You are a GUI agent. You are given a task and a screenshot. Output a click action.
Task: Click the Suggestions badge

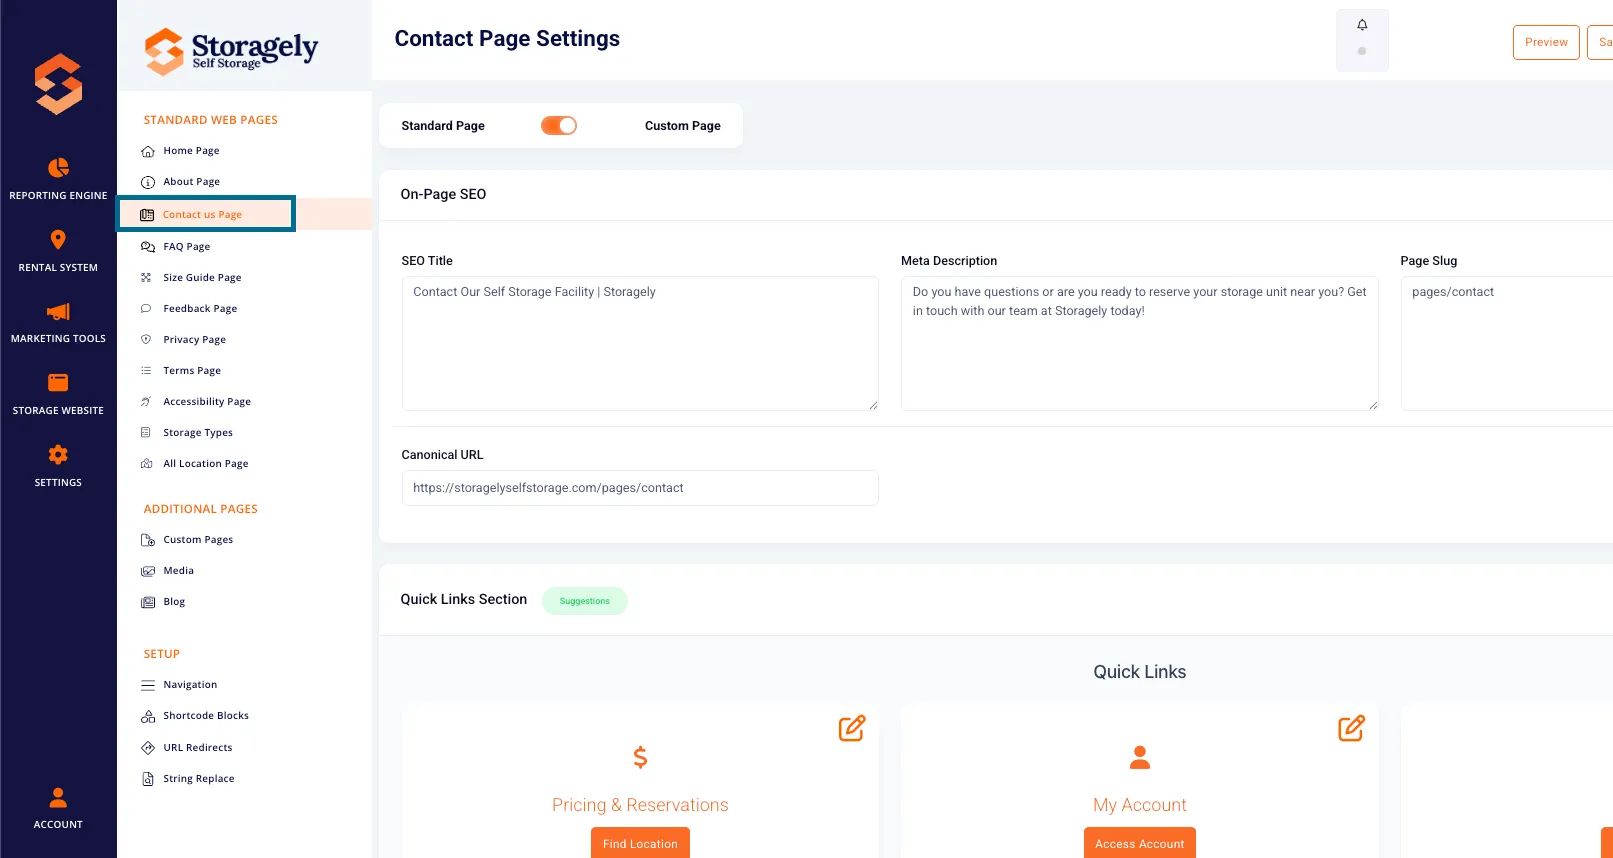(x=585, y=601)
